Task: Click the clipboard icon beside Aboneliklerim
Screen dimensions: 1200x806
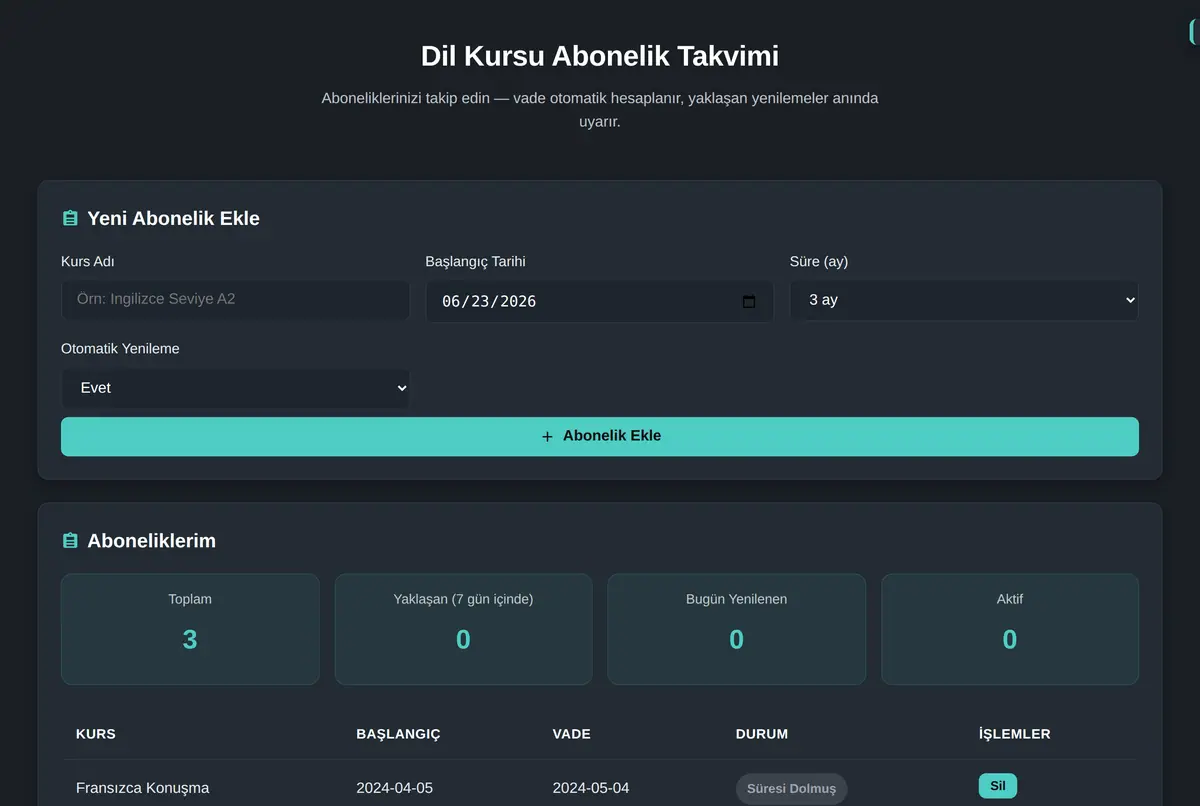Action: [x=70, y=540]
